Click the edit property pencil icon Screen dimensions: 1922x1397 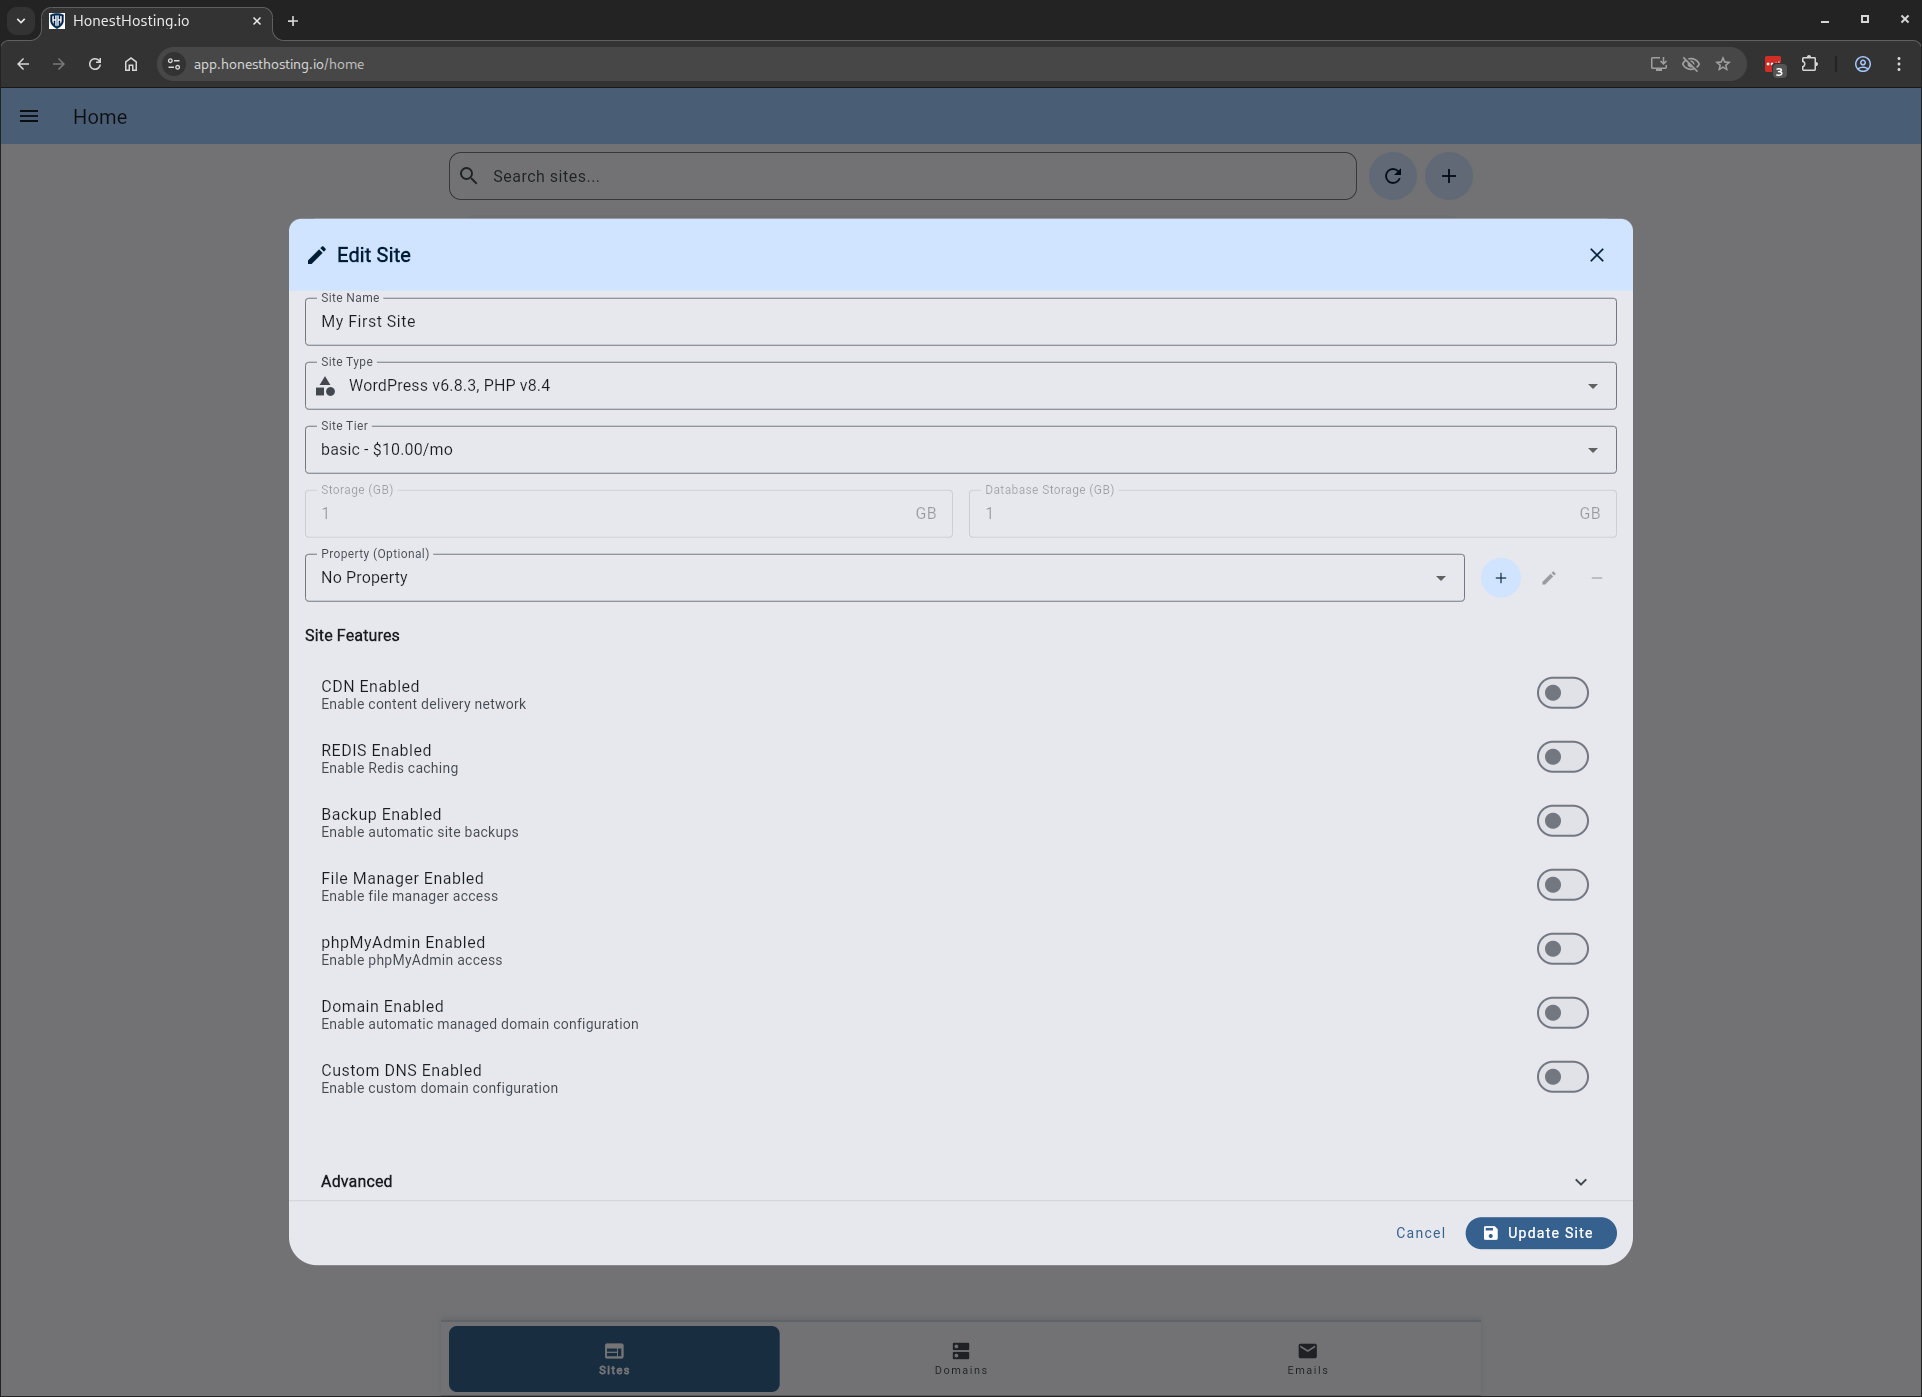click(x=1548, y=578)
